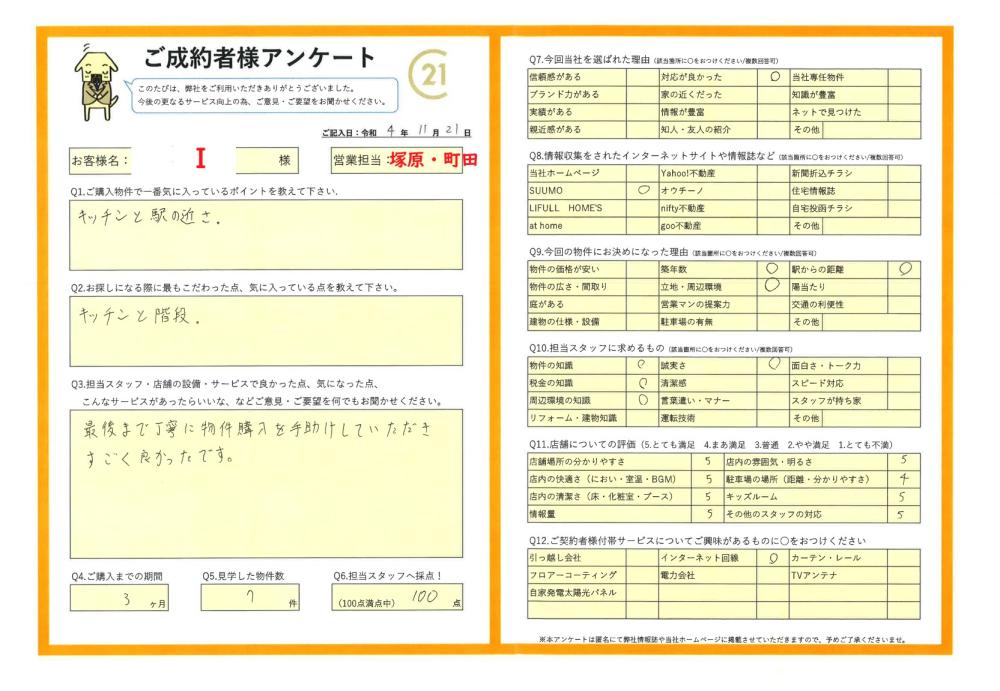
Task: Click the Q1 answer box
Action: click(x=266, y=235)
